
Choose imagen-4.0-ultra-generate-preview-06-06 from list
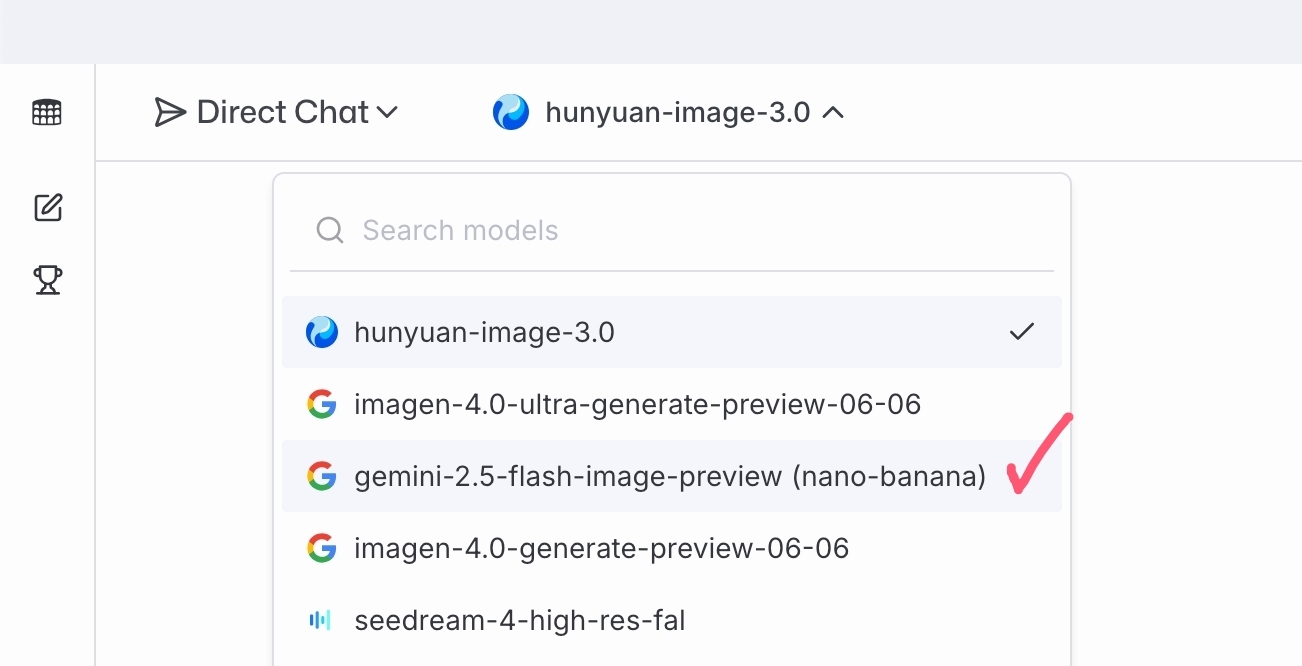point(637,404)
